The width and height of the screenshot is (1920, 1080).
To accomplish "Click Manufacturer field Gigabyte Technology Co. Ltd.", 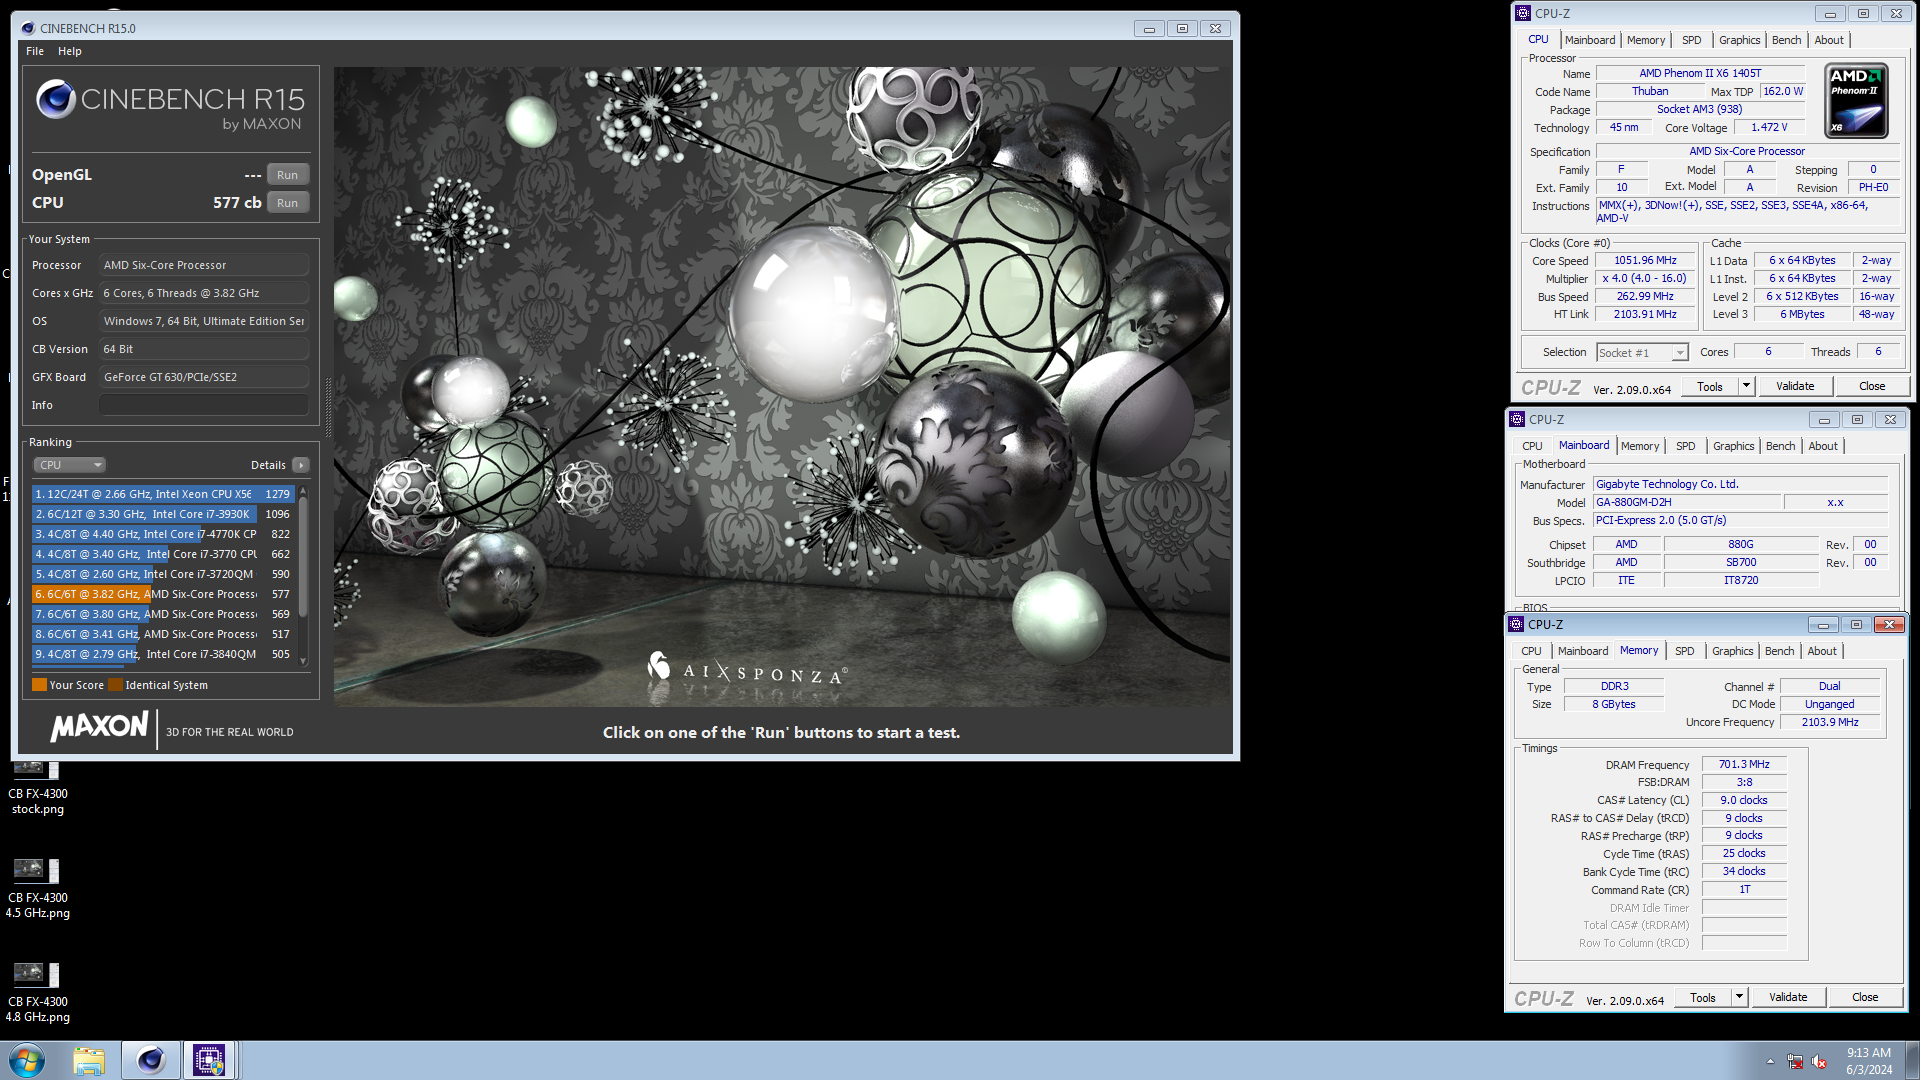I will 1740,484.
